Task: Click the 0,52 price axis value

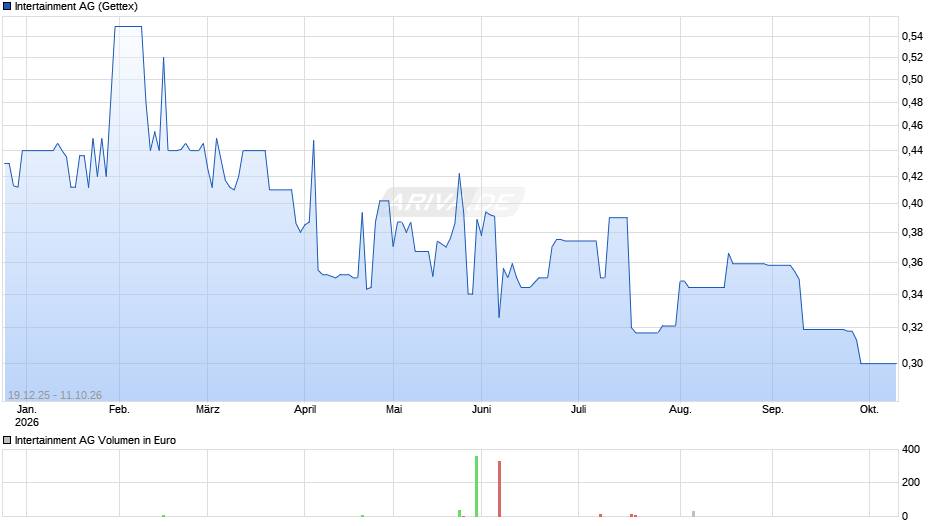Action: (912, 58)
